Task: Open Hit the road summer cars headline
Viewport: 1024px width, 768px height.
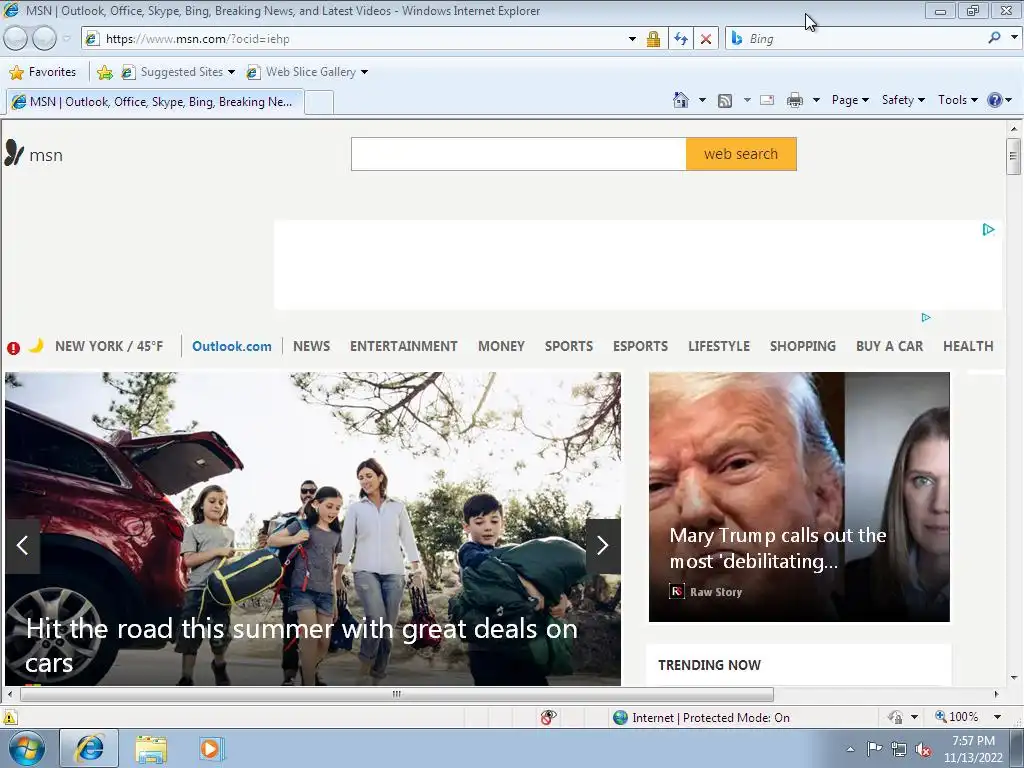Action: [x=302, y=645]
